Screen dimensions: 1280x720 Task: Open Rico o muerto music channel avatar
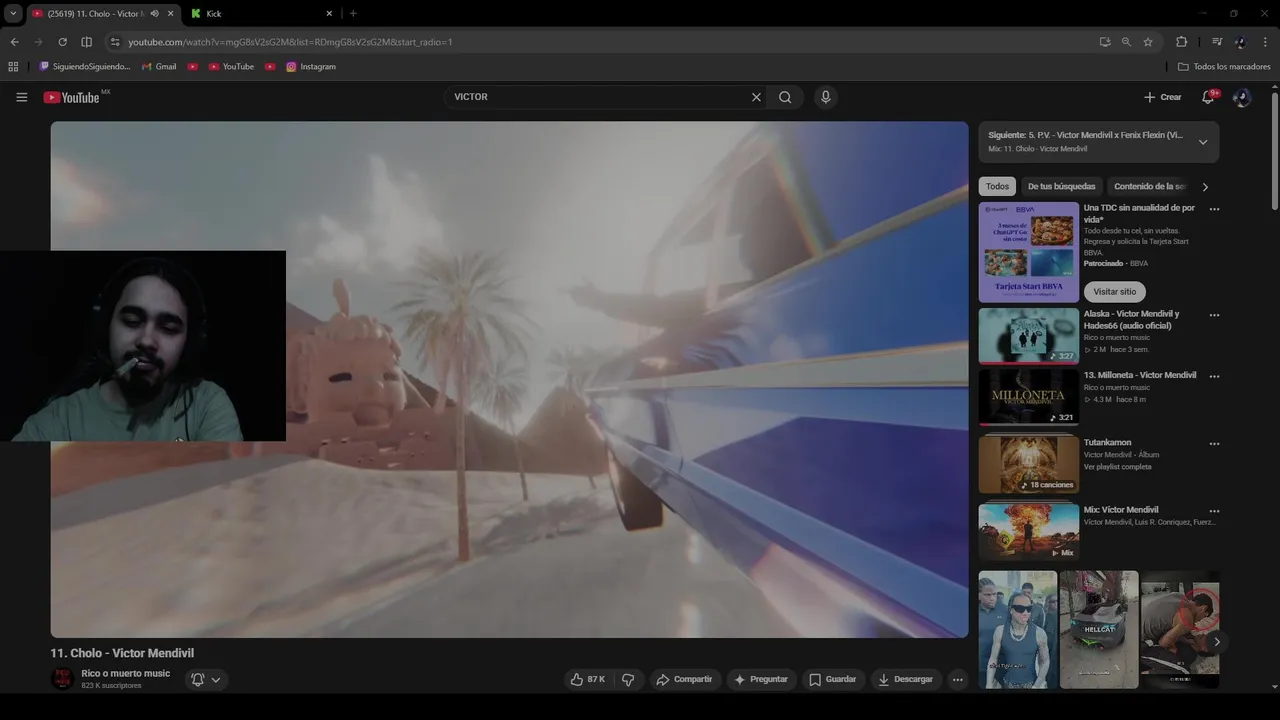coord(62,679)
